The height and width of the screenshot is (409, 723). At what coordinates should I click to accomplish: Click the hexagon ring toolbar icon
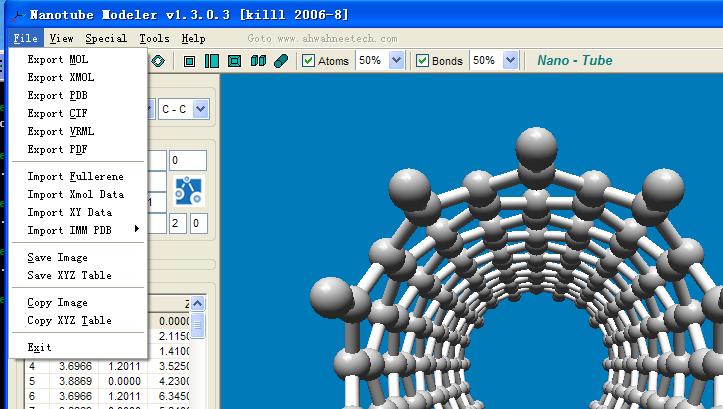click(158, 61)
